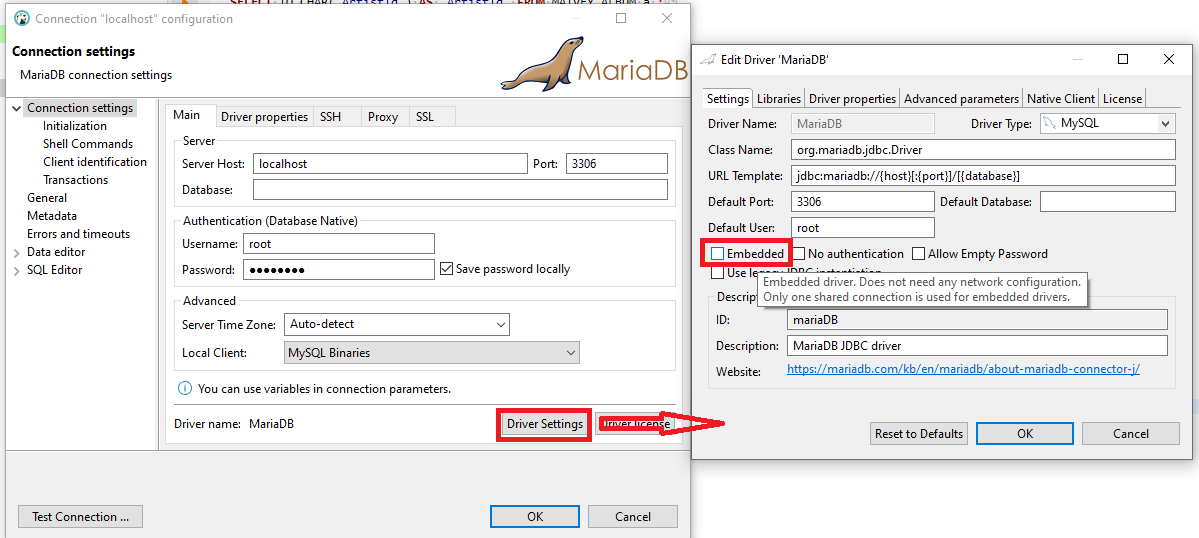This screenshot has height=538, width=1199.
Task: Click Cancel in the Connection configuration dialog
Action: (x=632, y=517)
